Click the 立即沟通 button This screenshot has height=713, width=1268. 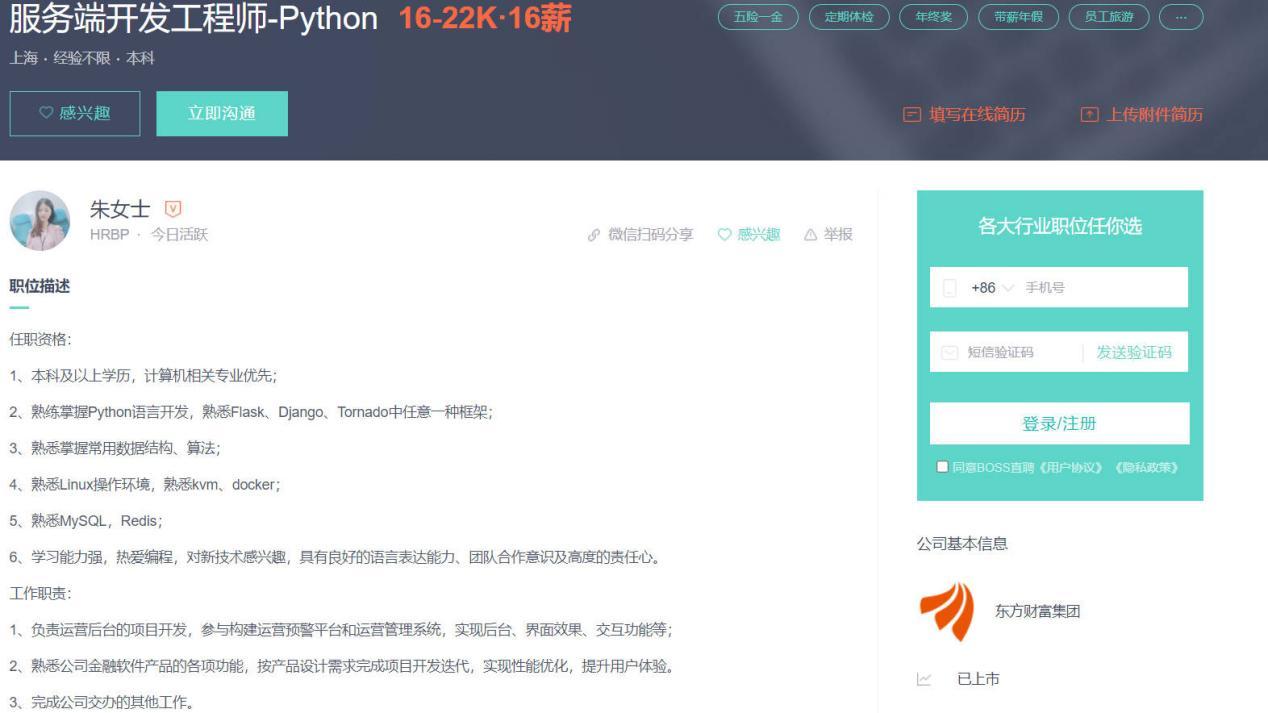pyautogui.click(x=221, y=113)
